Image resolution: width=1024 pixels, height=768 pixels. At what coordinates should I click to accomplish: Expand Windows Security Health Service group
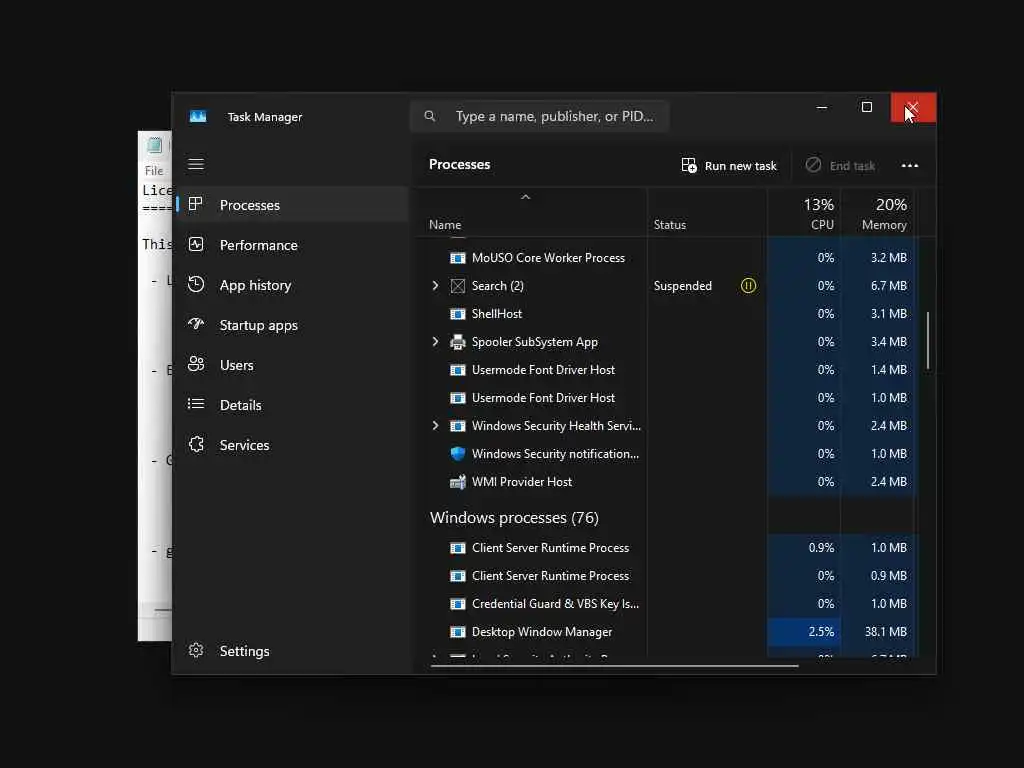[x=436, y=426]
